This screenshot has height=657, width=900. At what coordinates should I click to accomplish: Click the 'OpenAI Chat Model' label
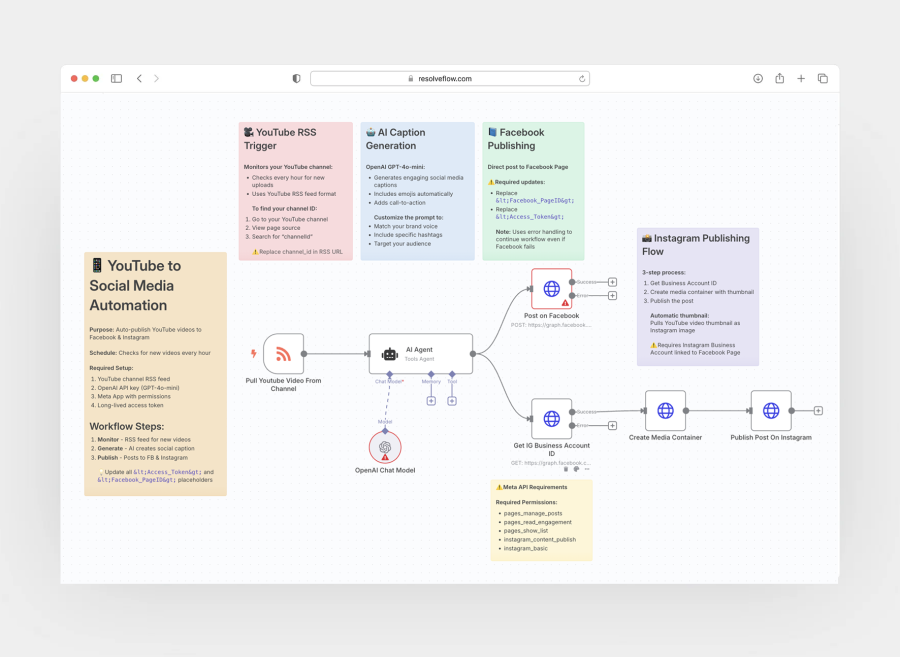click(x=385, y=470)
